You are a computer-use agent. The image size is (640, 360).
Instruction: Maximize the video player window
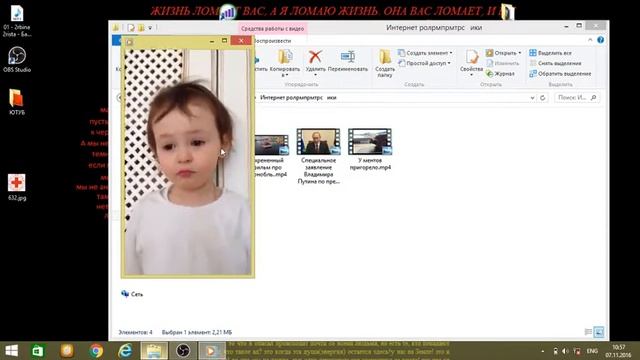[x=224, y=41]
